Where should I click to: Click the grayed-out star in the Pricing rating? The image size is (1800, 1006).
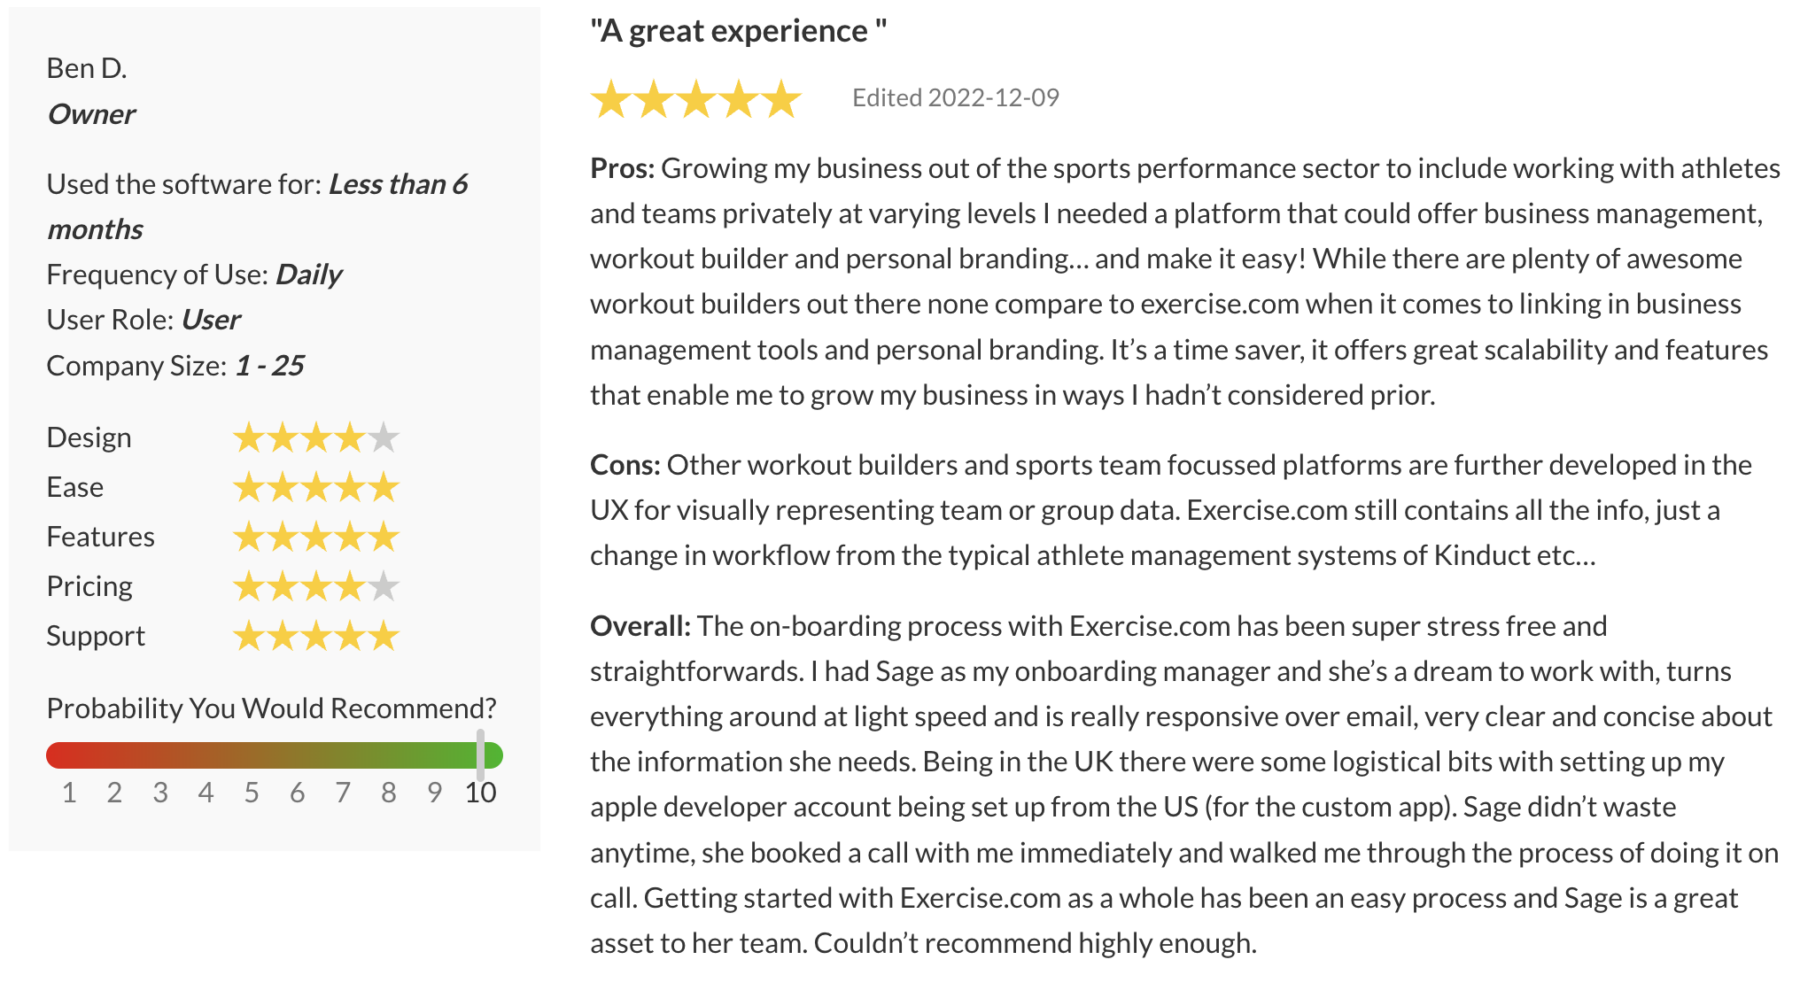tap(383, 586)
